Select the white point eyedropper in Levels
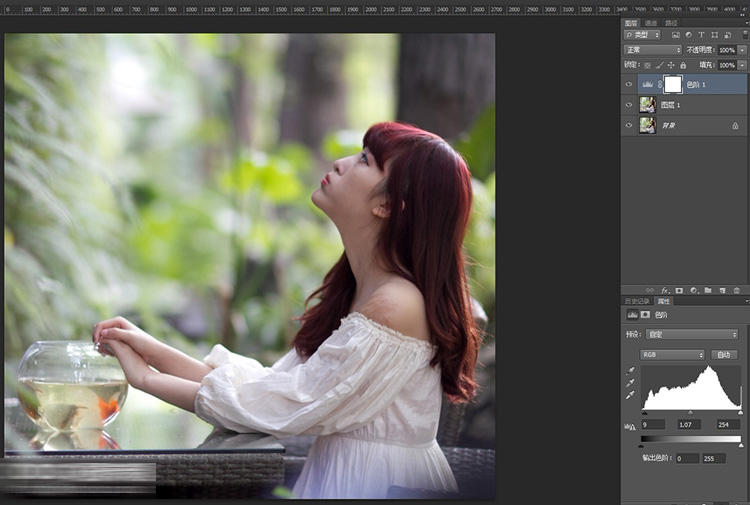 [630, 395]
